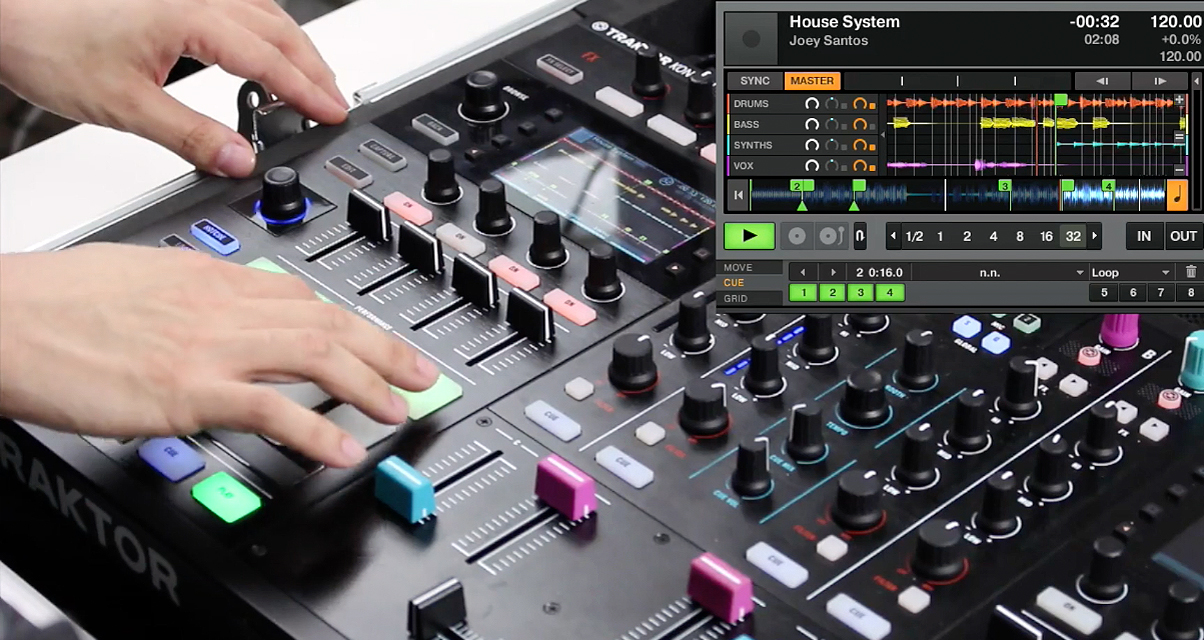
Task: Click the flux mode icon next to the turntable
Action: [x=860, y=237]
